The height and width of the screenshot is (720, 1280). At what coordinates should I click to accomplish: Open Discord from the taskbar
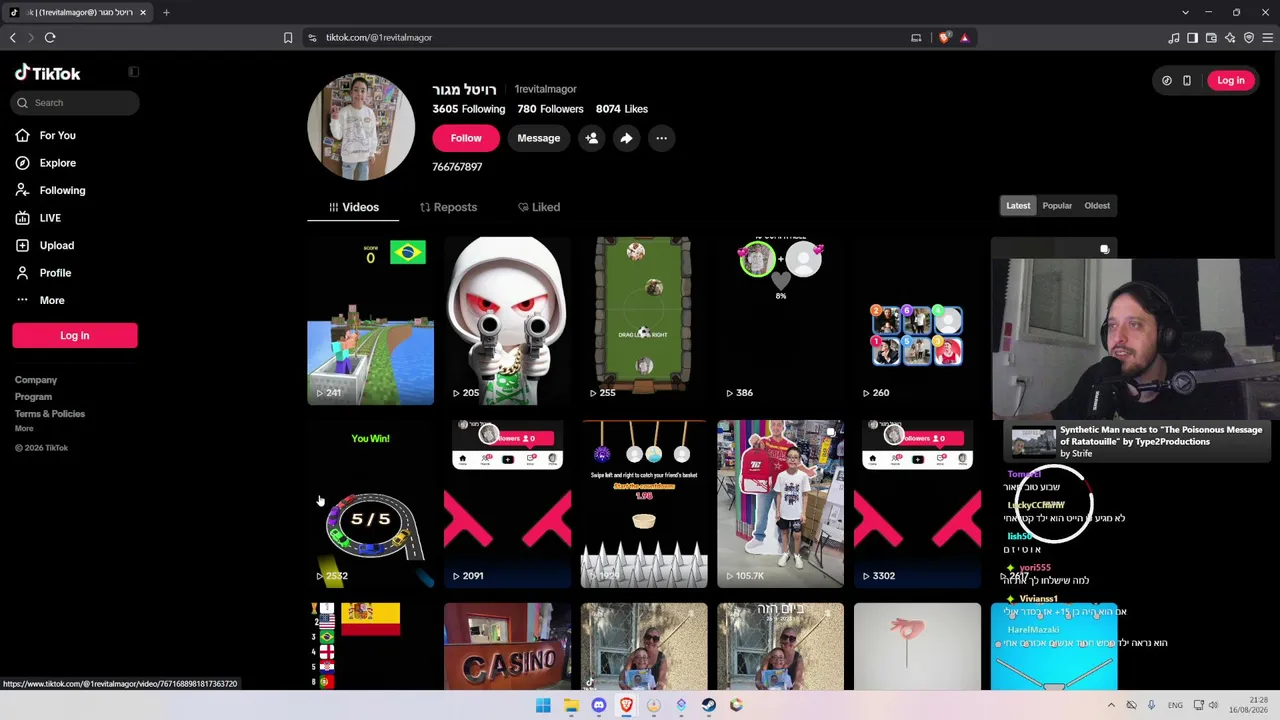[599, 705]
